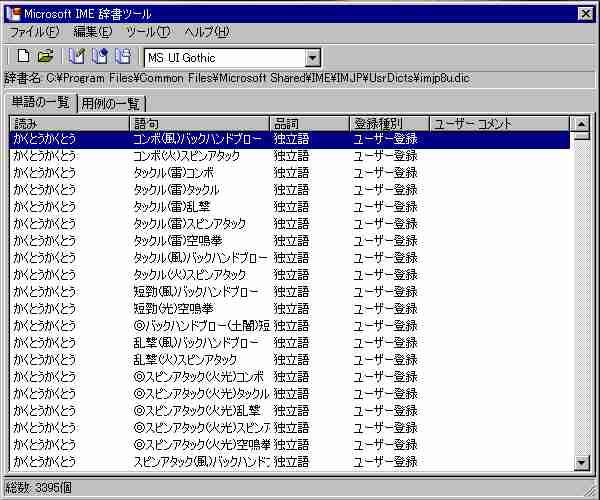600x500 pixels.
Task: Select the entry タックル(風)バックハンドブロー
Action: (x=290, y=258)
